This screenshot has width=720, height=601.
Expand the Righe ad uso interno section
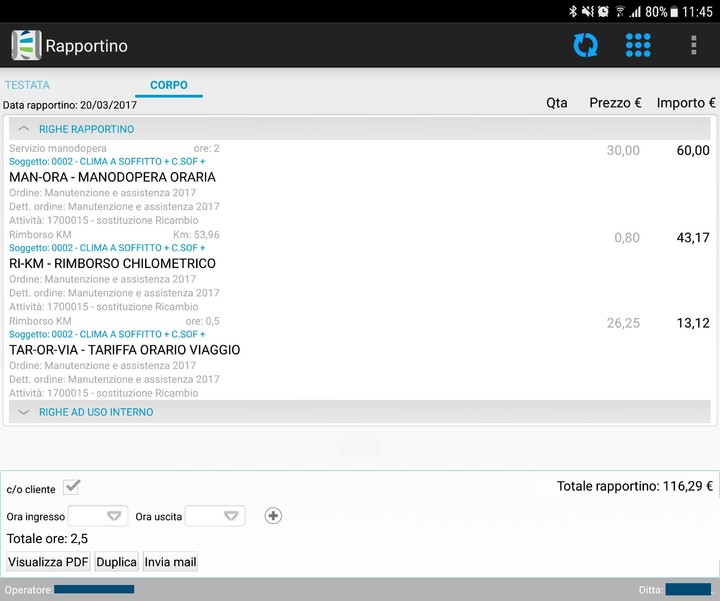(24, 412)
